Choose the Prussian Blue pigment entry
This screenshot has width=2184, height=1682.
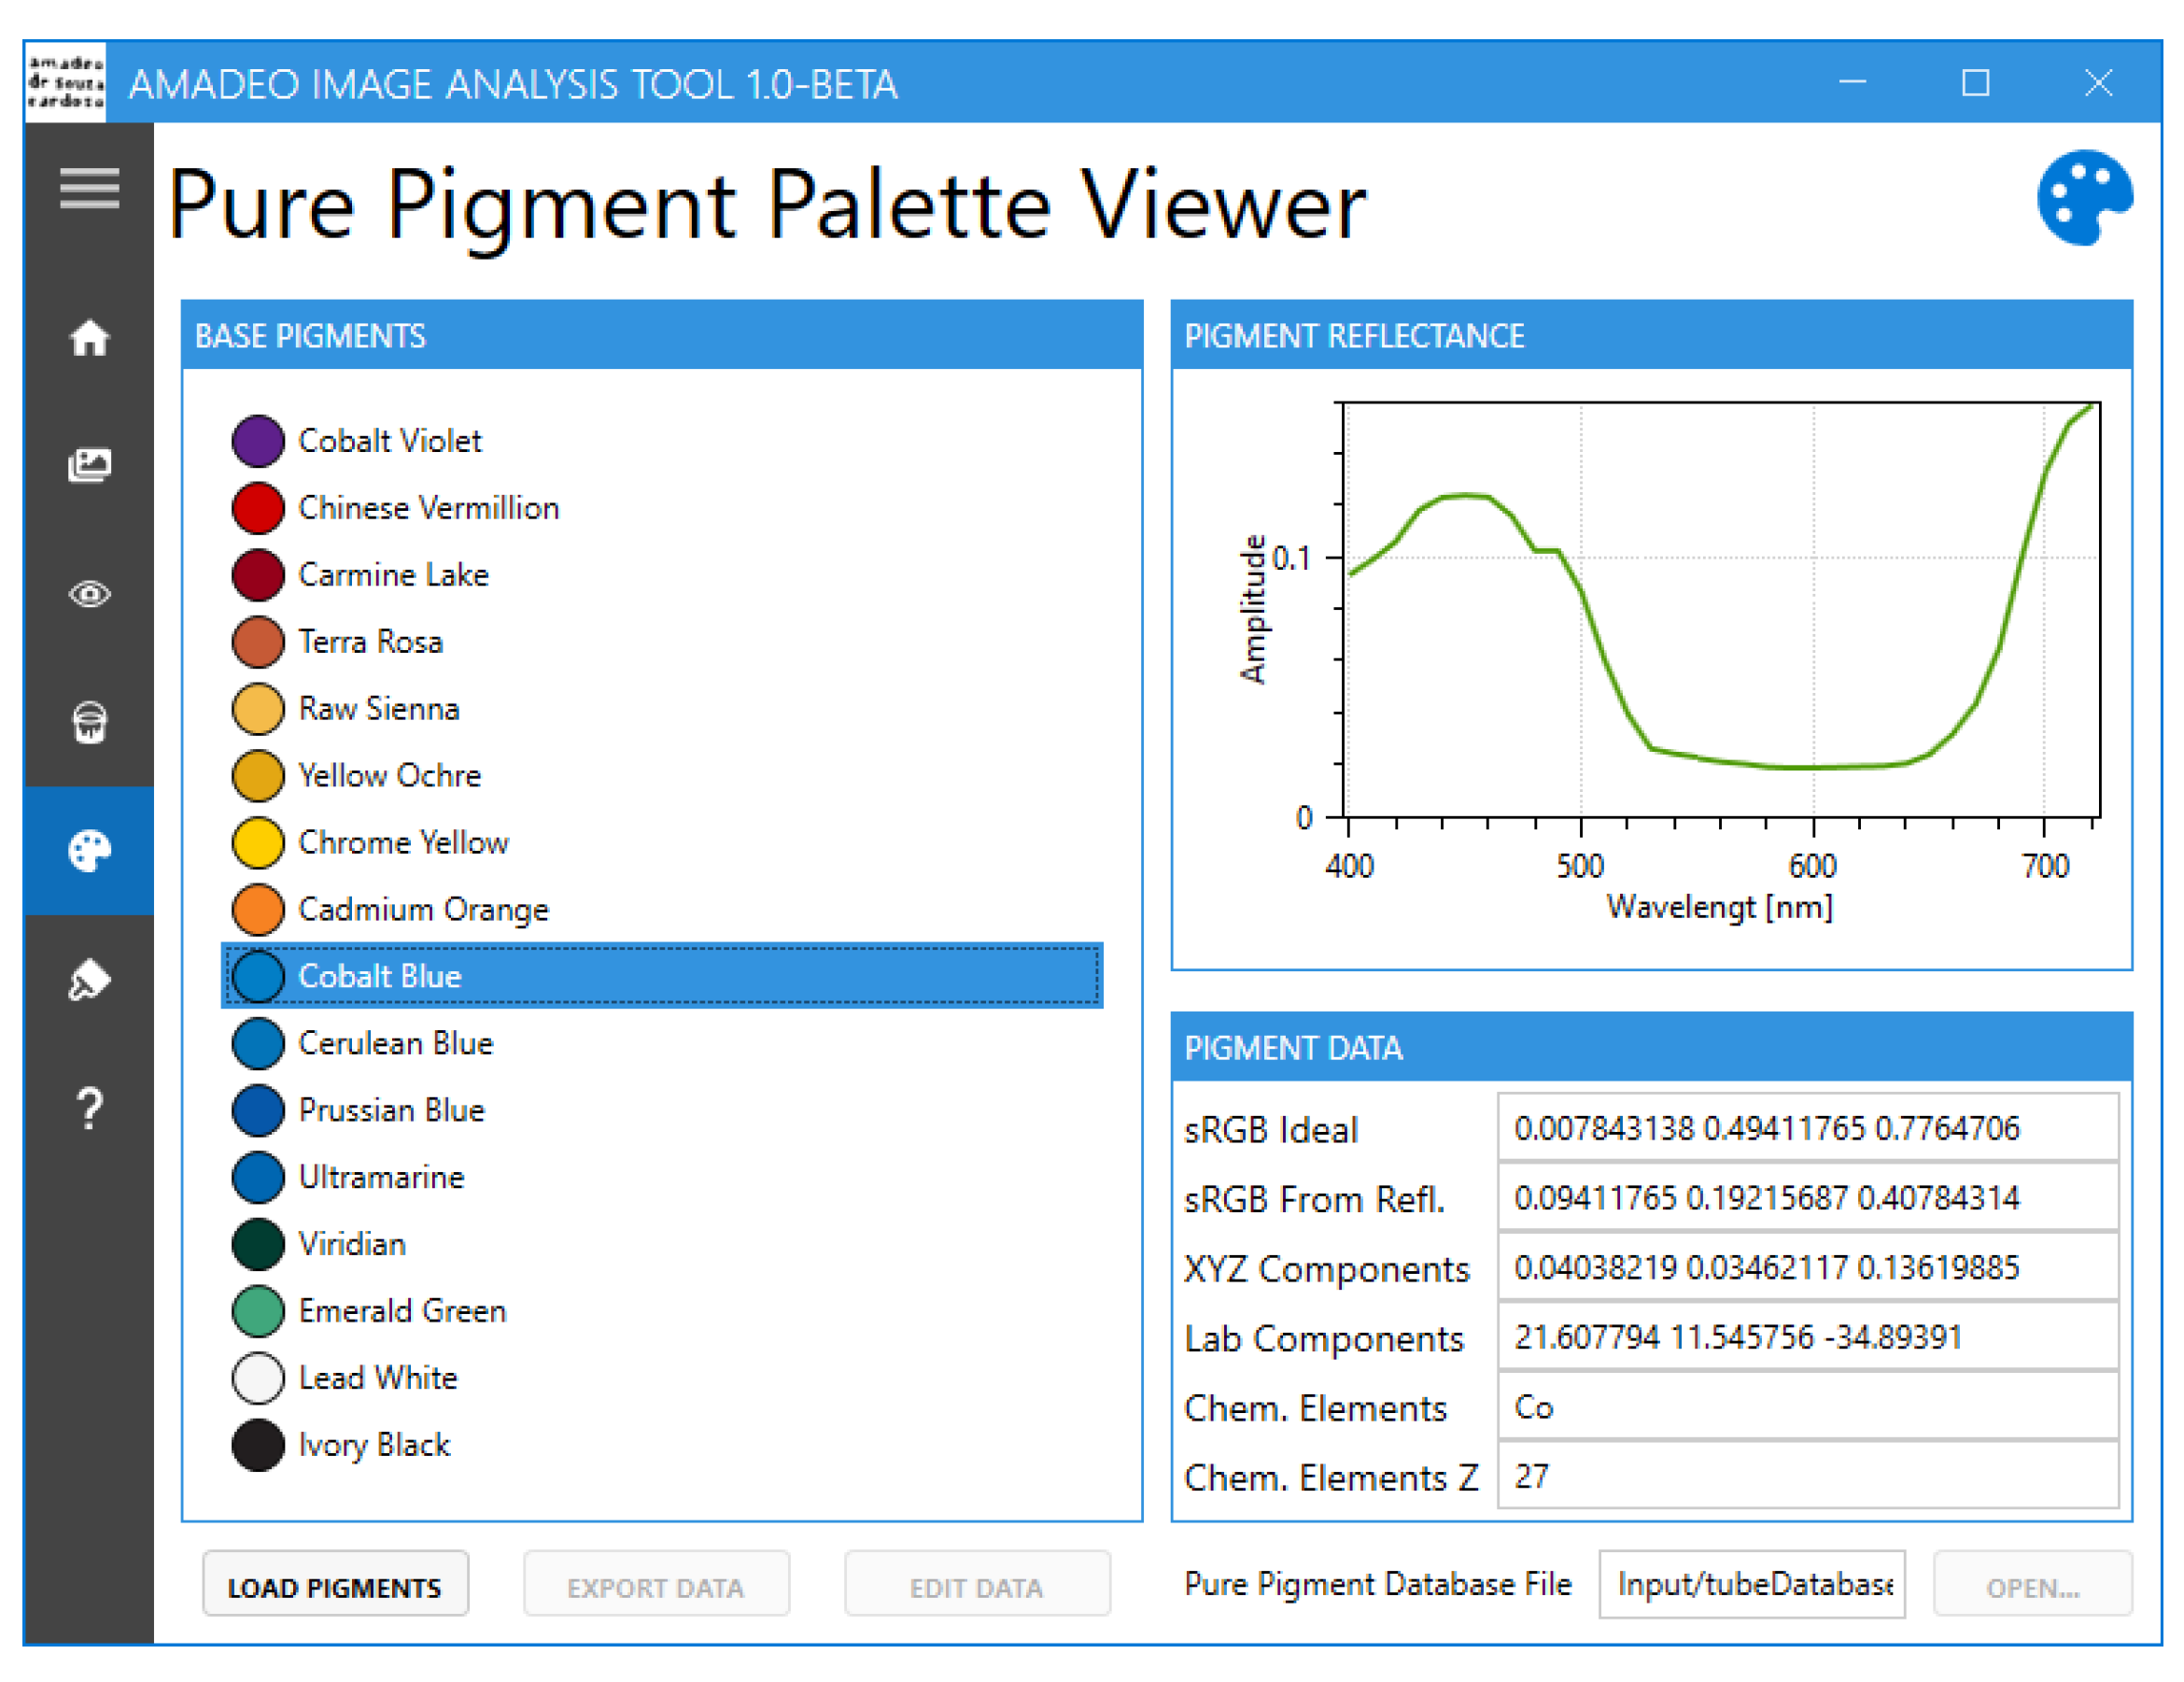pyautogui.click(x=391, y=1110)
